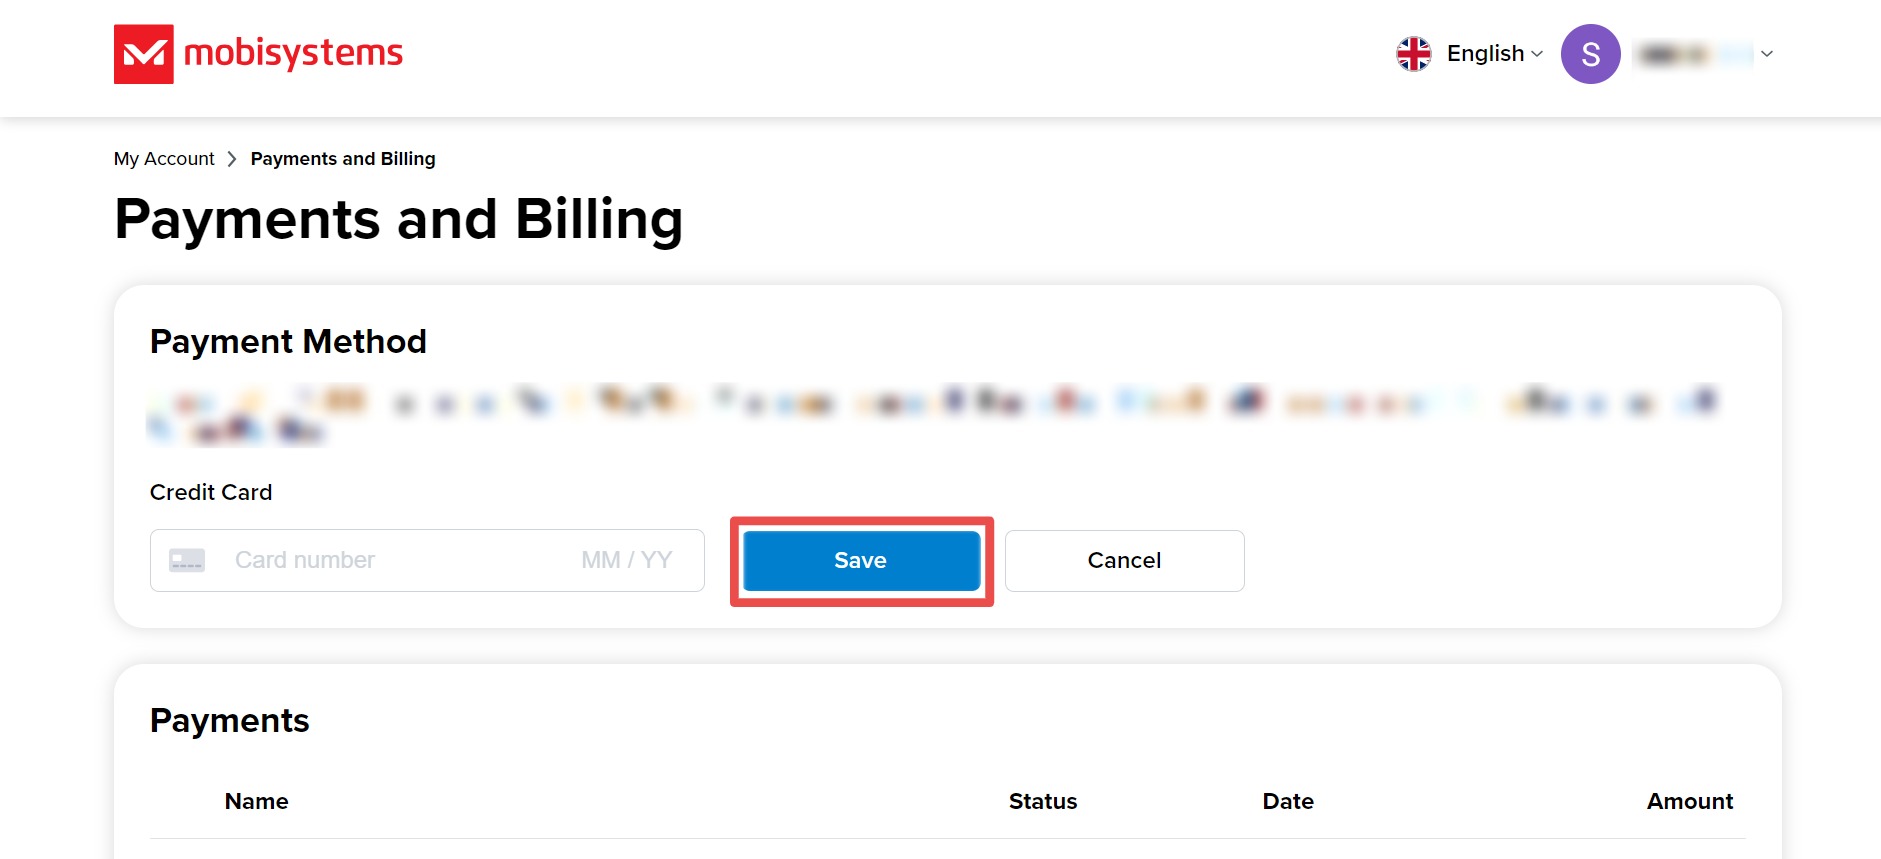Click the MM / YY expiry field

pos(627,560)
